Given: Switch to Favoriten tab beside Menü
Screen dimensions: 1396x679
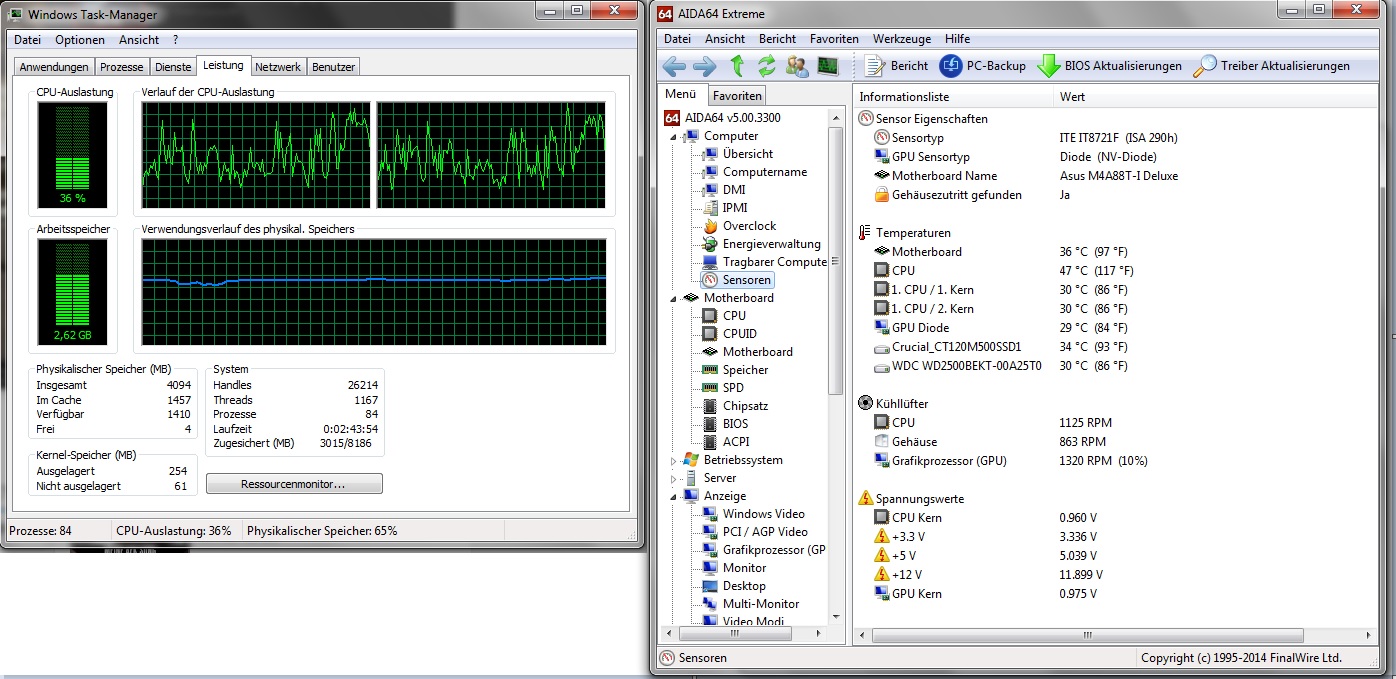Looking at the screenshot, I should (x=737, y=95).
